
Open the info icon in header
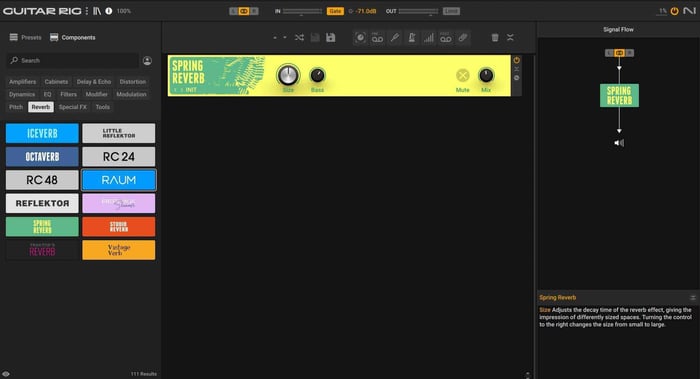tap(109, 11)
